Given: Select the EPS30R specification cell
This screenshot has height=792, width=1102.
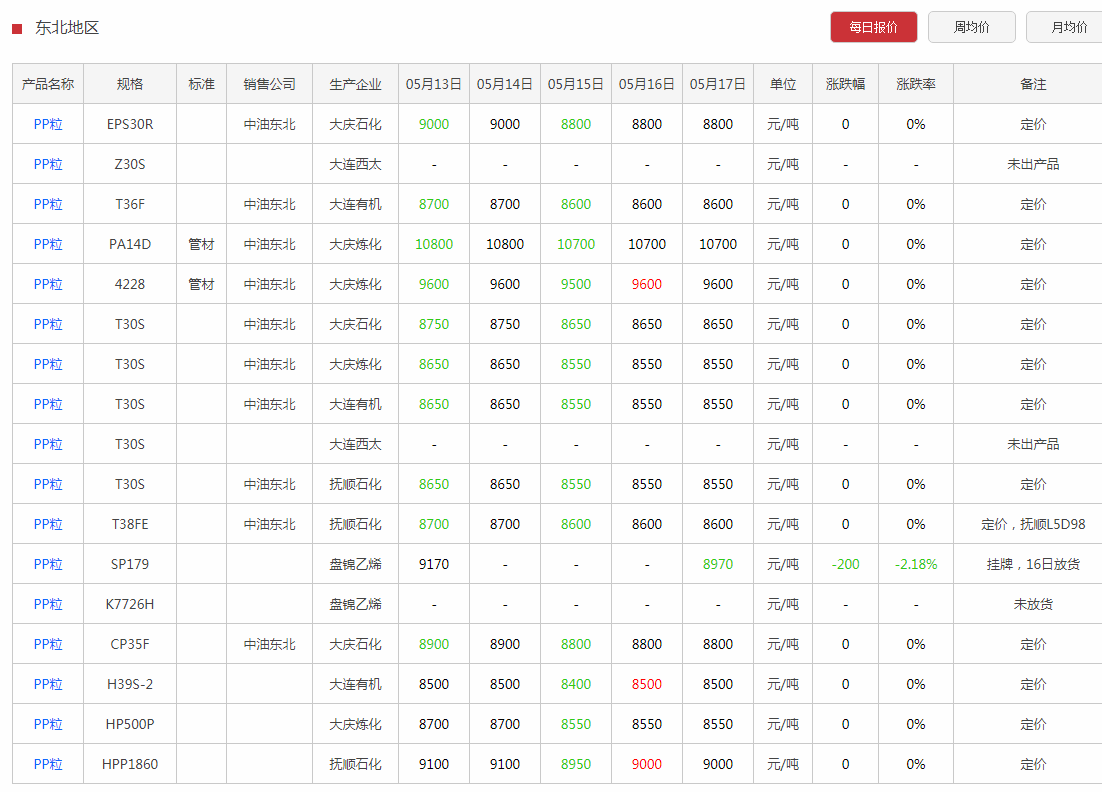Looking at the screenshot, I should pyautogui.click(x=130, y=124).
